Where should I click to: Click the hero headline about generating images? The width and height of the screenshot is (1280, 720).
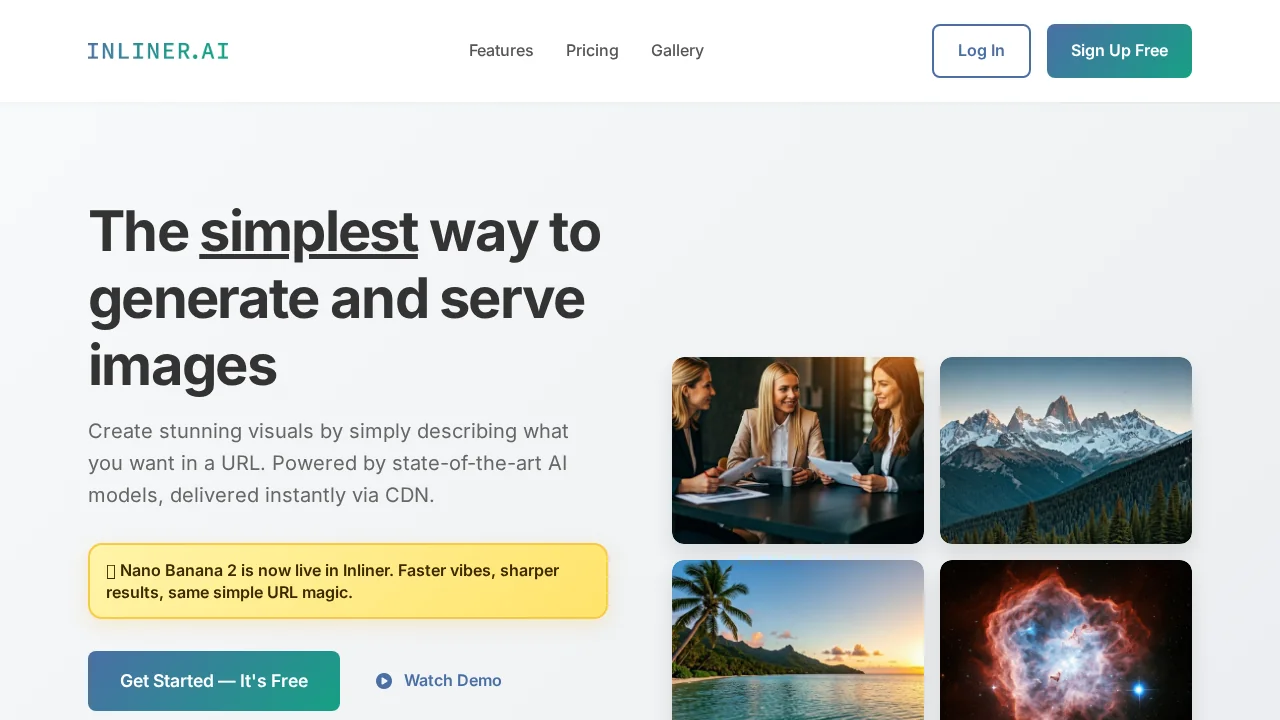[x=345, y=297]
